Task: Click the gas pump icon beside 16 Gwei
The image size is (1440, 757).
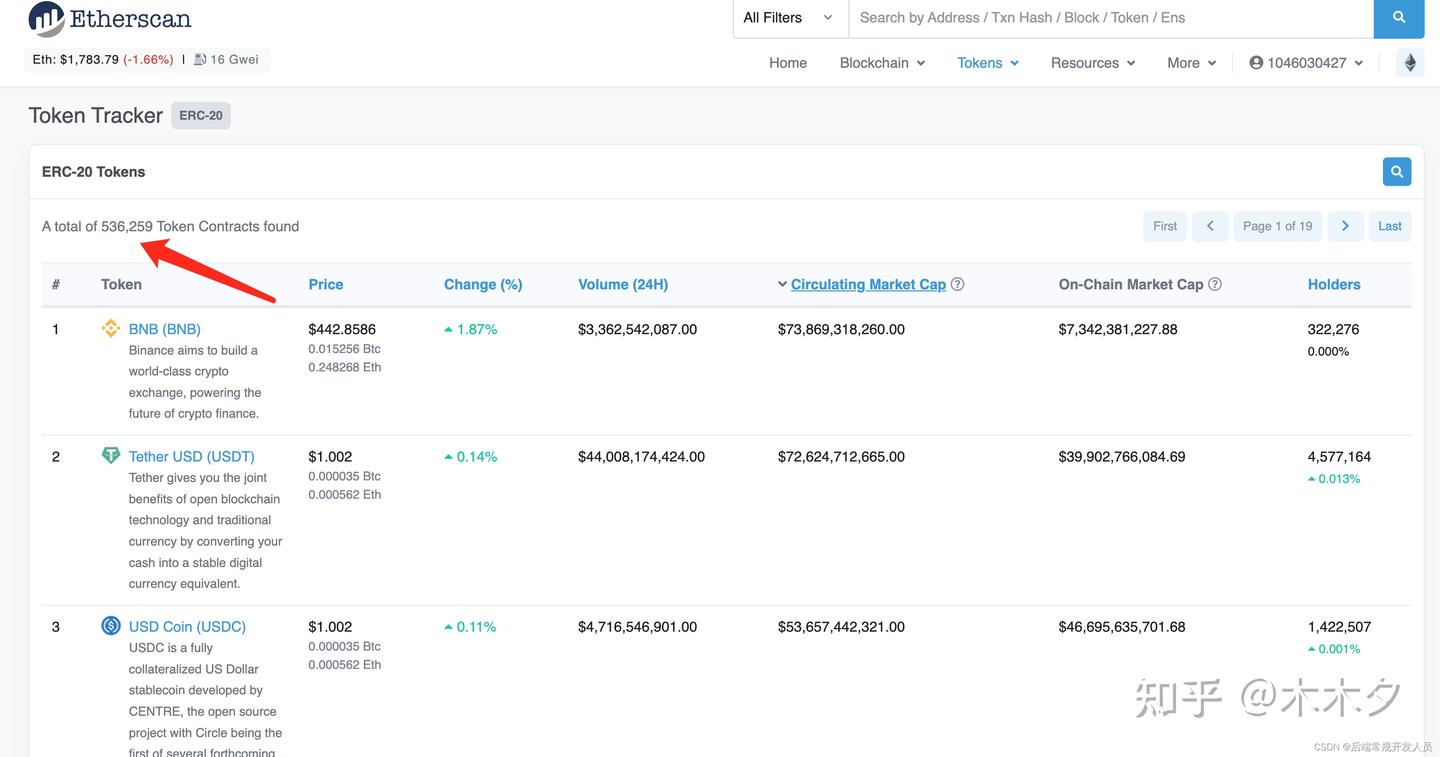Action: coord(199,58)
